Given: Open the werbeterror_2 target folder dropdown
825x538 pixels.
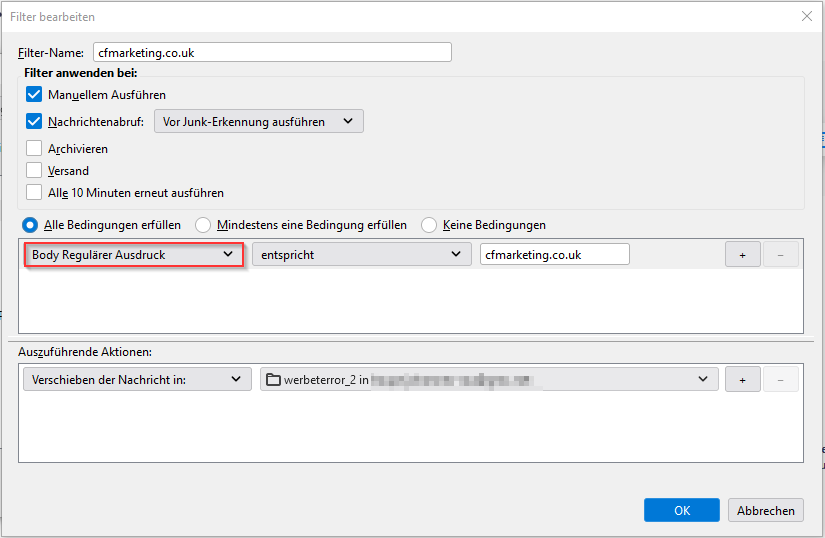Looking at the screenshot, I should tap(489, 379).
